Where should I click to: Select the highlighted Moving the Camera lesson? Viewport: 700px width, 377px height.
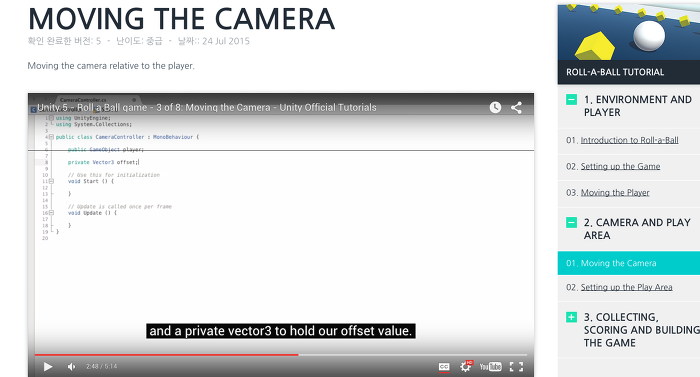point(629,263)
